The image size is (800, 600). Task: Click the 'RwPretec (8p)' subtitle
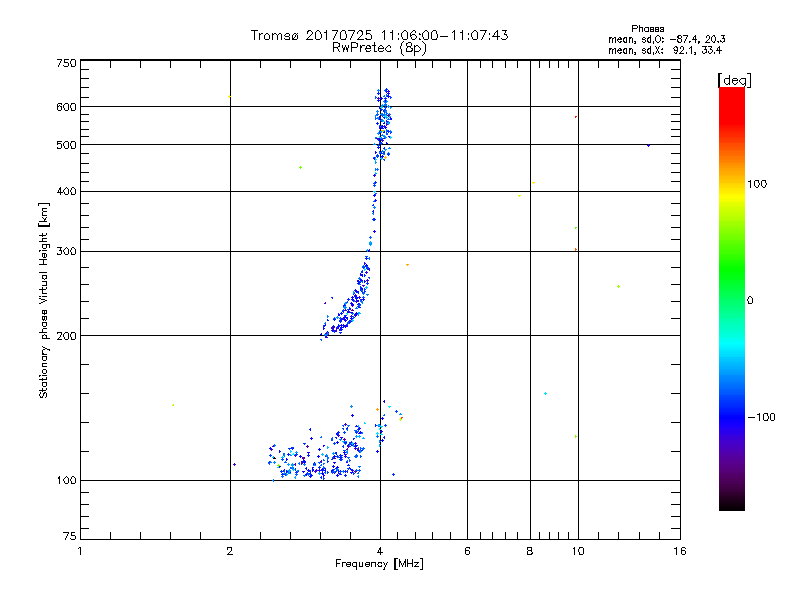[x=379, y=48]
